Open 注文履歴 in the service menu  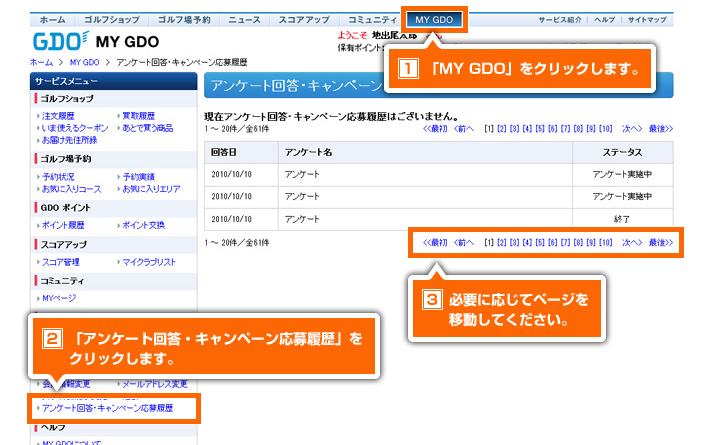[58, 116]
